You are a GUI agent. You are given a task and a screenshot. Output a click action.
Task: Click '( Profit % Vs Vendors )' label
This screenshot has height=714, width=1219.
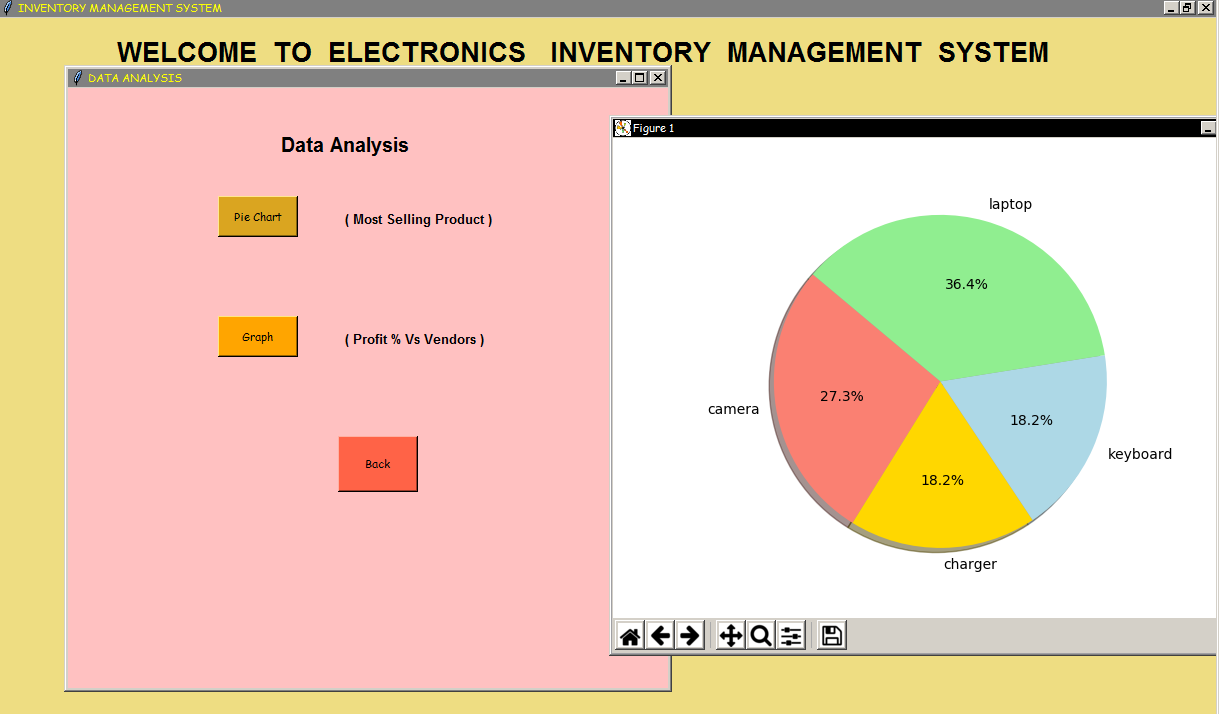pos(414,340)
